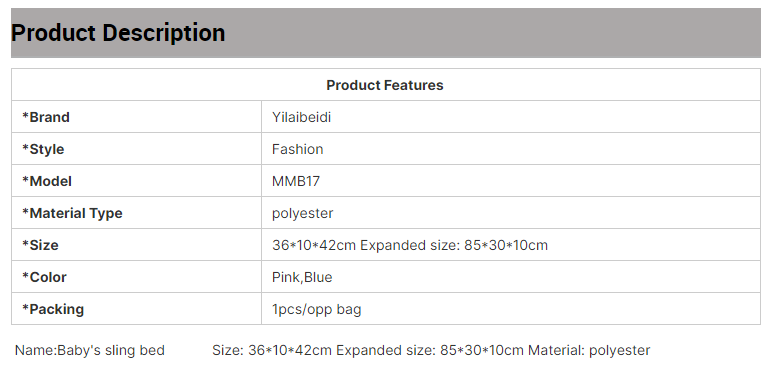Image resolution: width=775 pixels, height=370 pixels.
Task: Select the MMB17 model value
Action: tap(296, 181)
